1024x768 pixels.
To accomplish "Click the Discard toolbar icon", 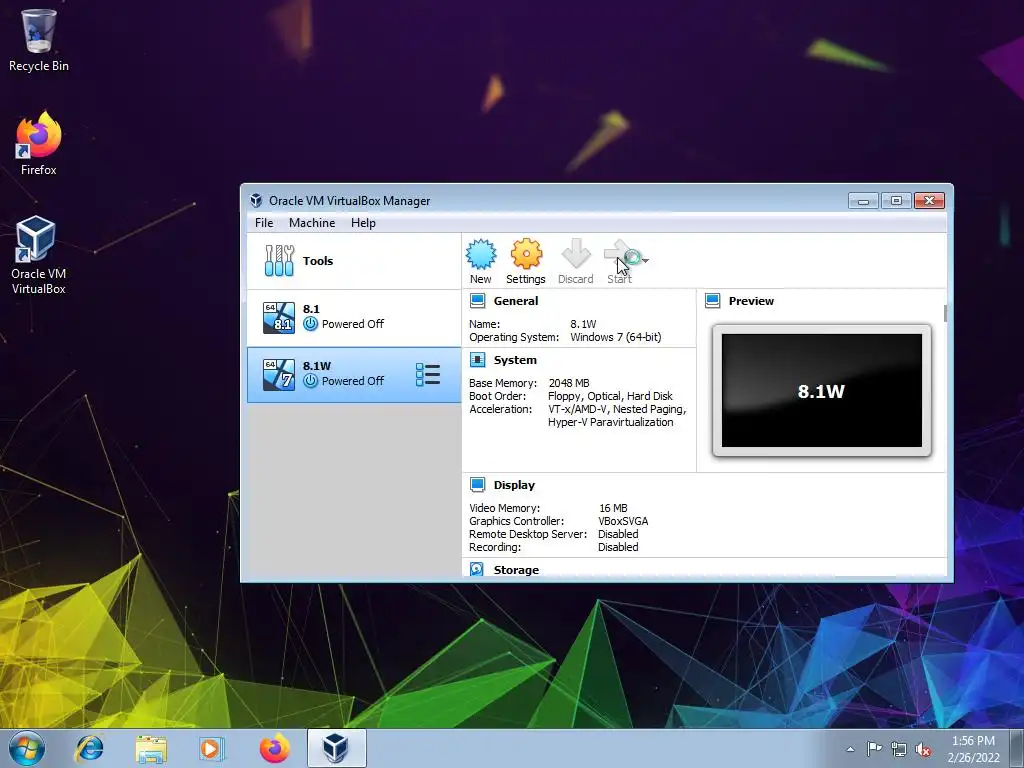I will click(x=575, y=254).
